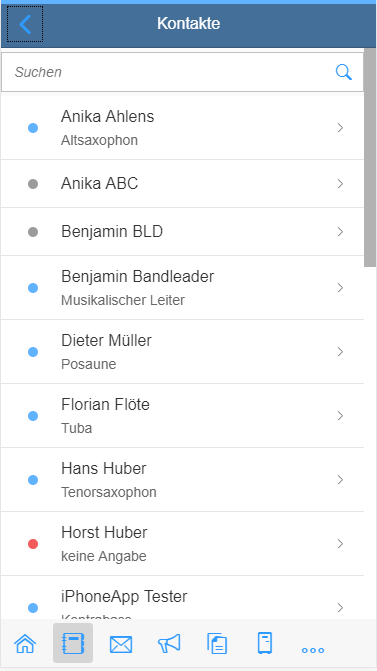The image size is (377, 671).
Task: Click the magnifying glass search icon
Action: pyautogui.click(x=343, y=72)
